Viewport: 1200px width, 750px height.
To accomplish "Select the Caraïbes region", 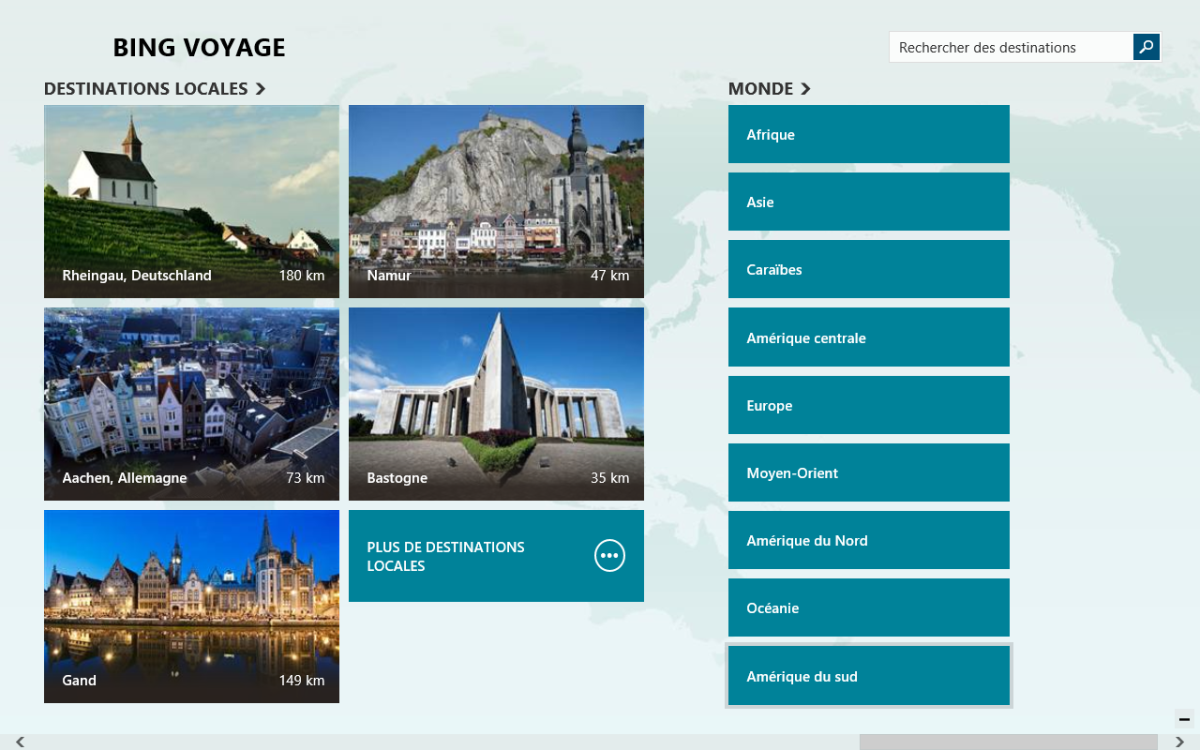I will [x=869, y=269].
